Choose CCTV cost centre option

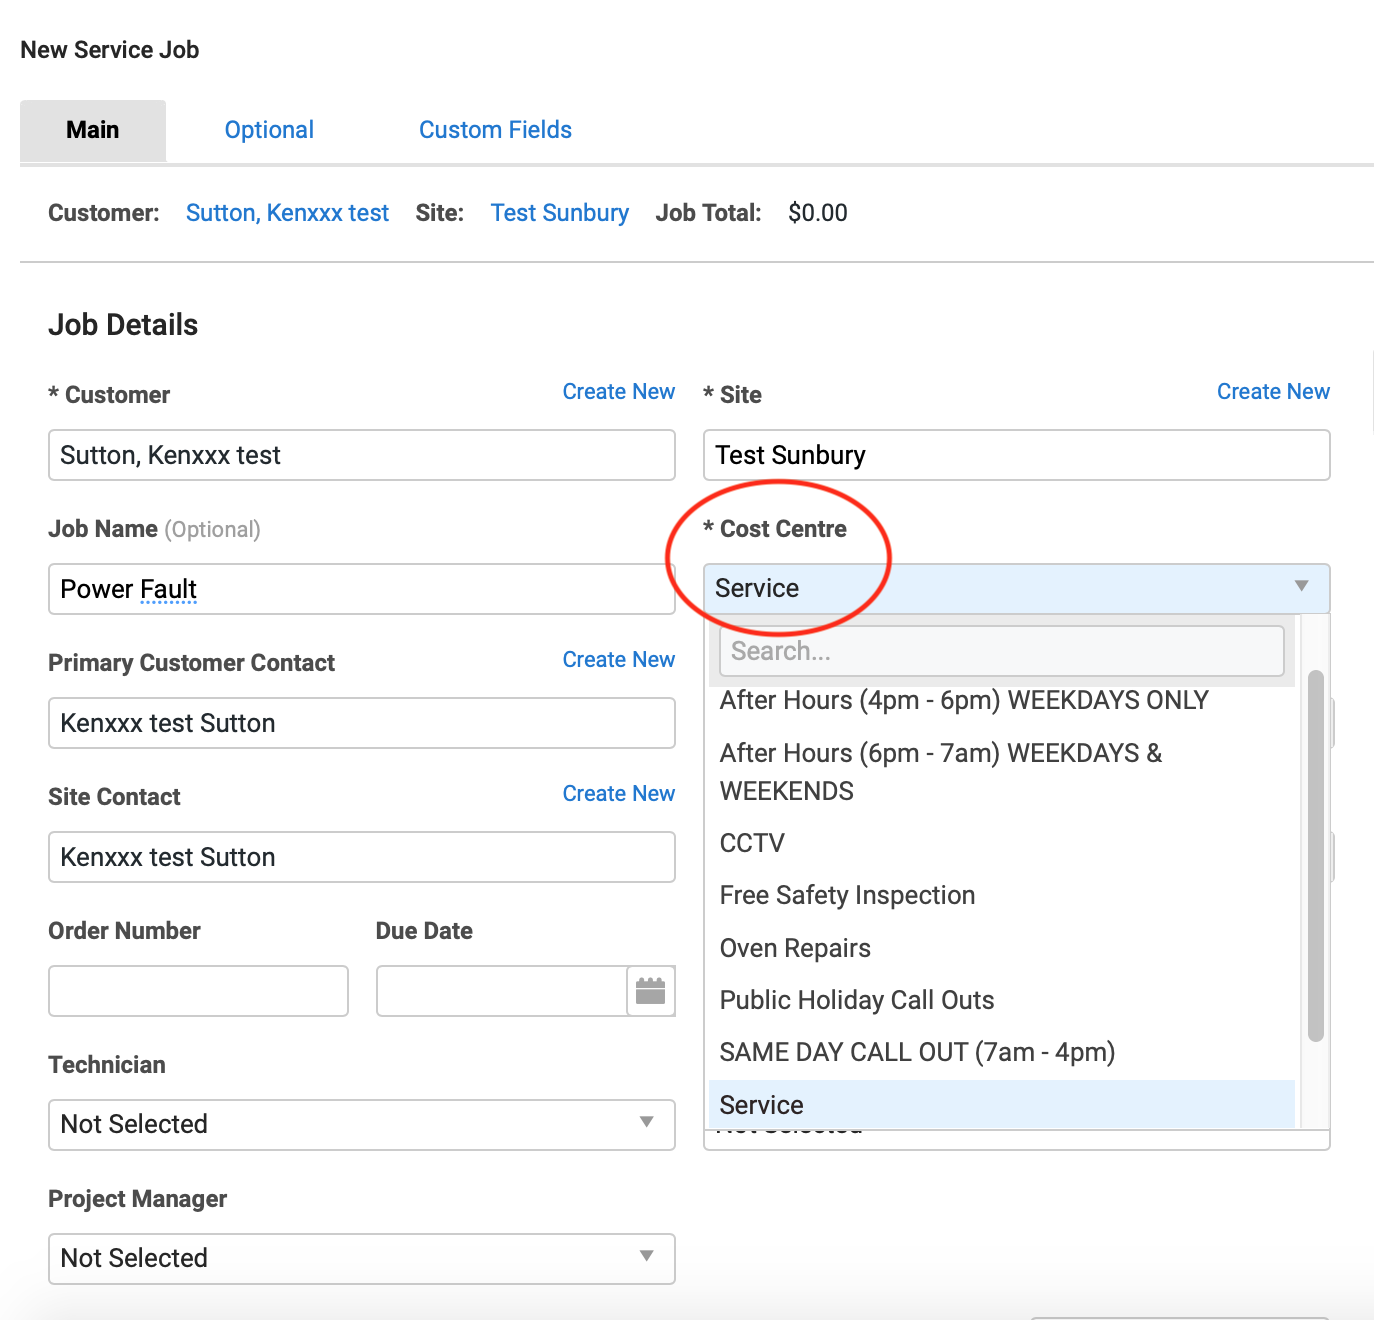tap(752, 843)
